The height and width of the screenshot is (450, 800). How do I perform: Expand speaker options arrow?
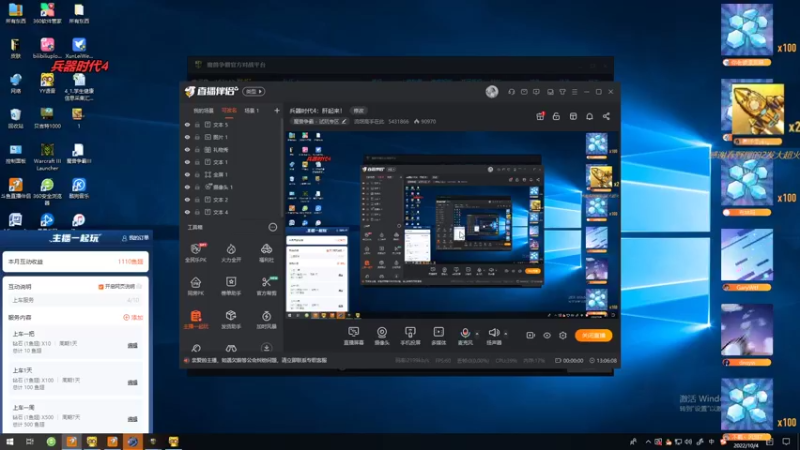506,334
